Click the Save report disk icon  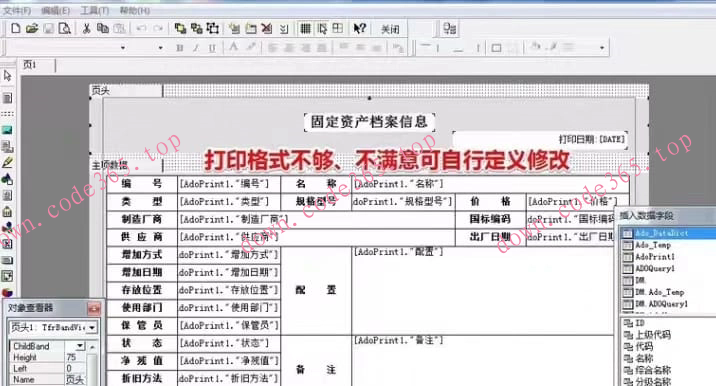[x=48, y=28]
